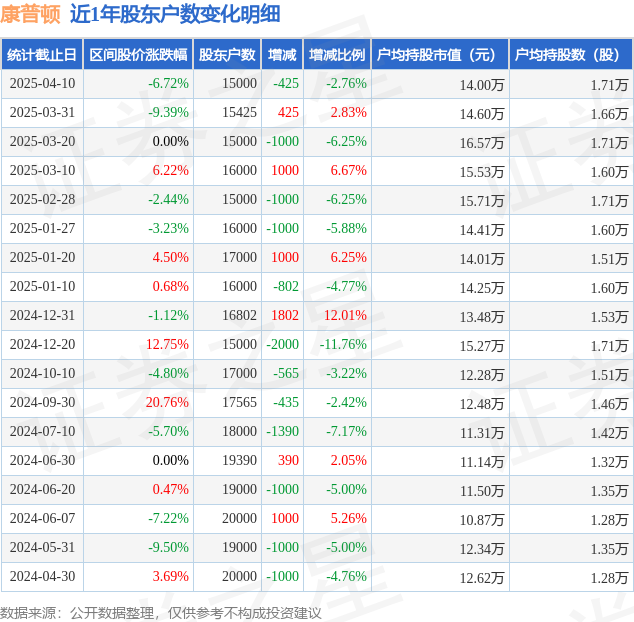The height and width of the screenshot is (622, 634).
Task: Select the 区间股价涨跌幅 column header
Action: click(x=138, y=55)
